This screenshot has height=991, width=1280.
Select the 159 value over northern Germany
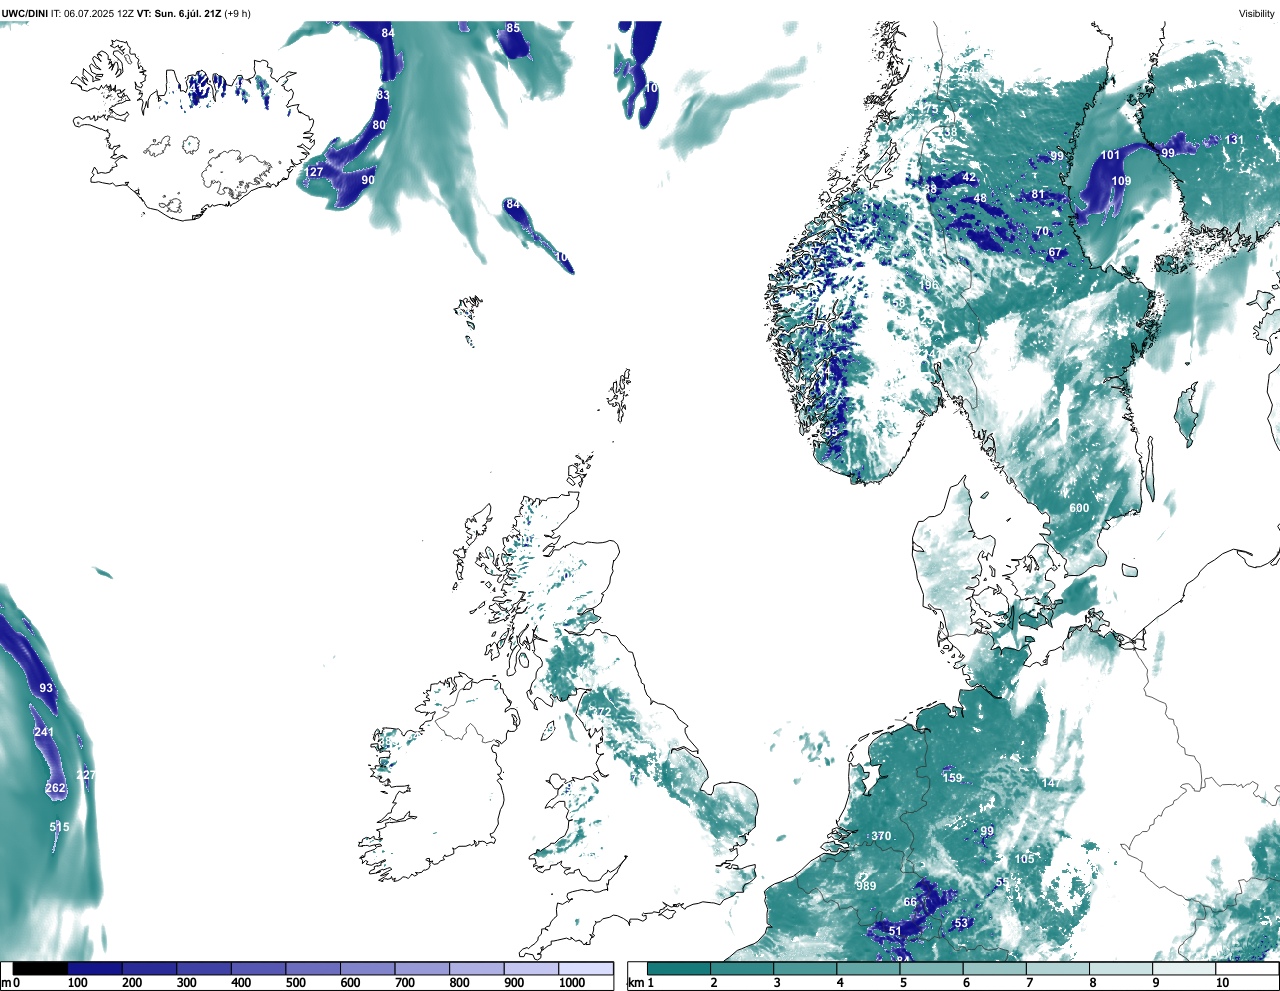[952, 778]
